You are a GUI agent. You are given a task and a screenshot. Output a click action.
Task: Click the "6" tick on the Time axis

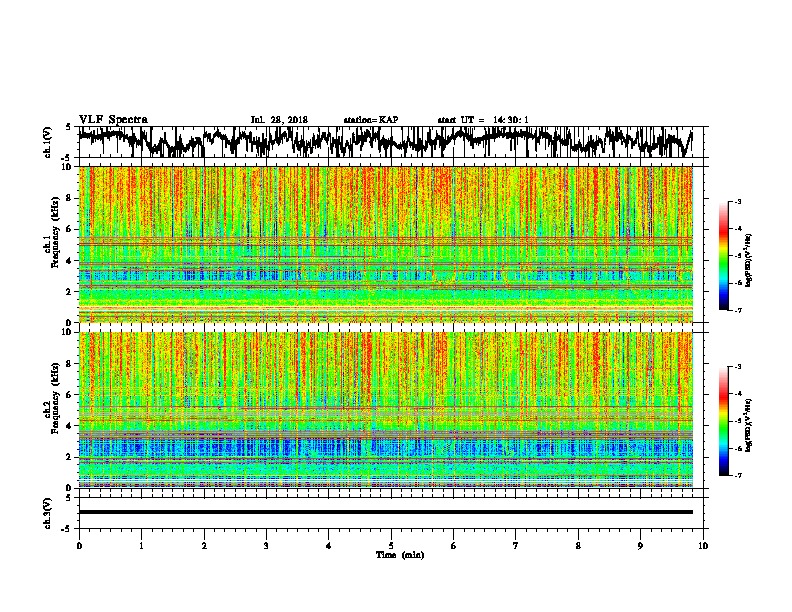pyautogui.click(x=454, y=546)
